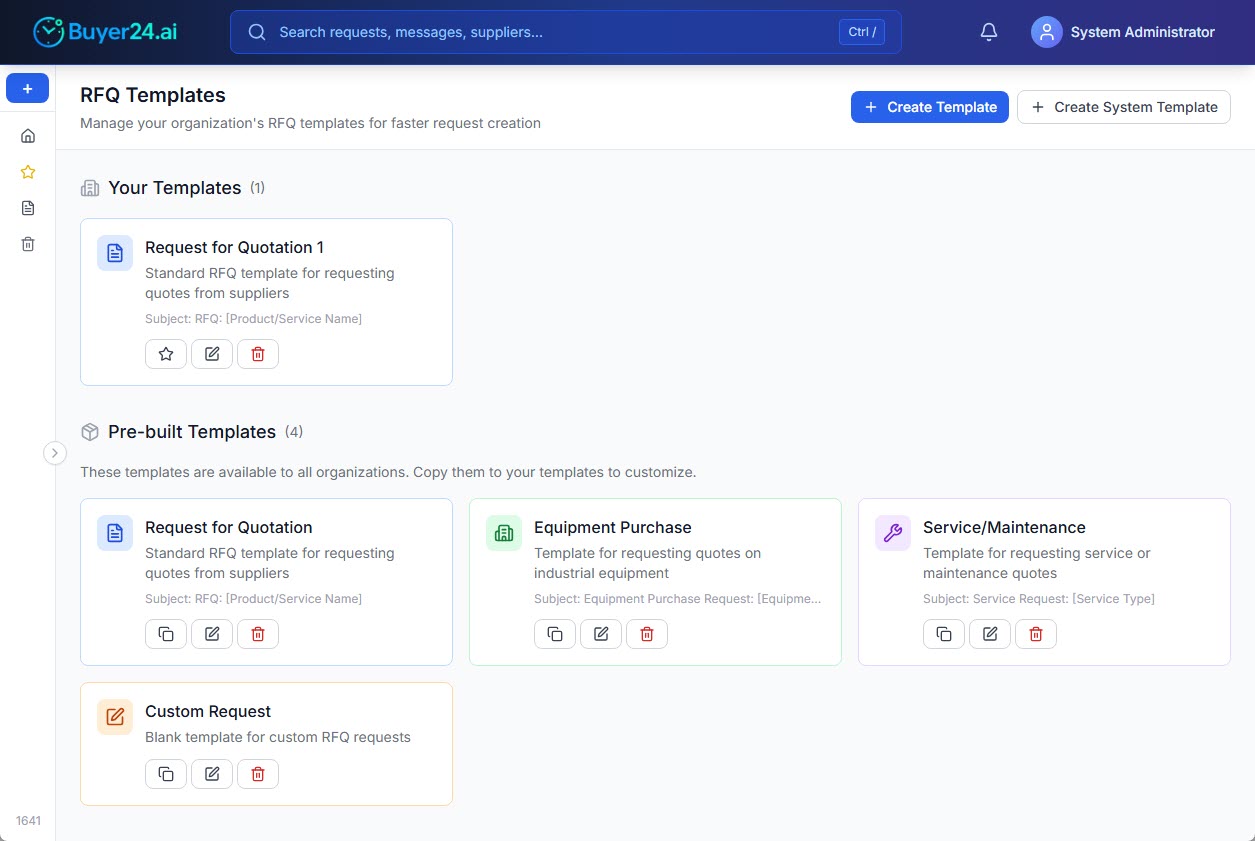The width and height of the screenshot is (1255, 841).
Task: Expand the collapsed sidebar with the chevron
Action: [x=55, y=452]
